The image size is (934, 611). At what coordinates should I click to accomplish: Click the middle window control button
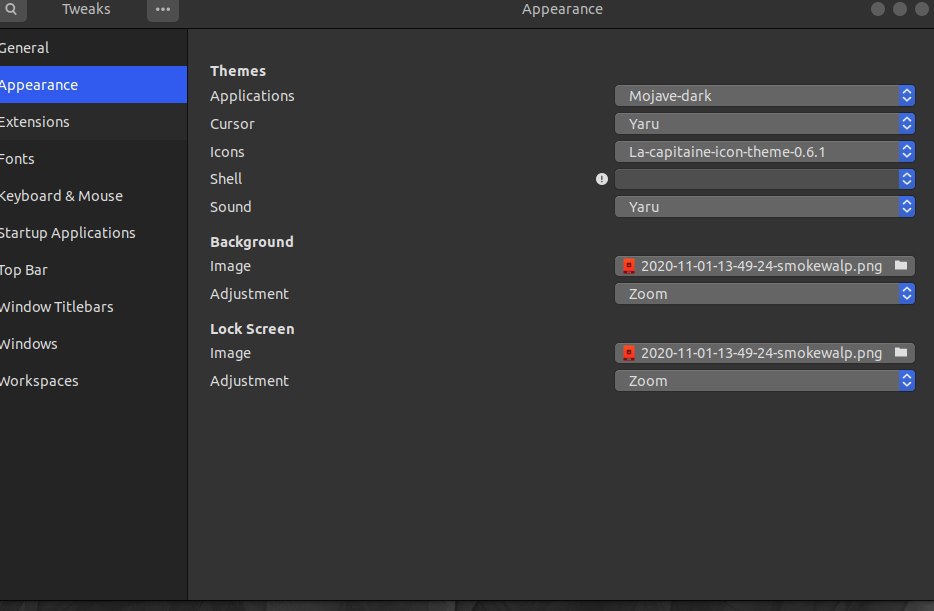(x=899, y=9)
